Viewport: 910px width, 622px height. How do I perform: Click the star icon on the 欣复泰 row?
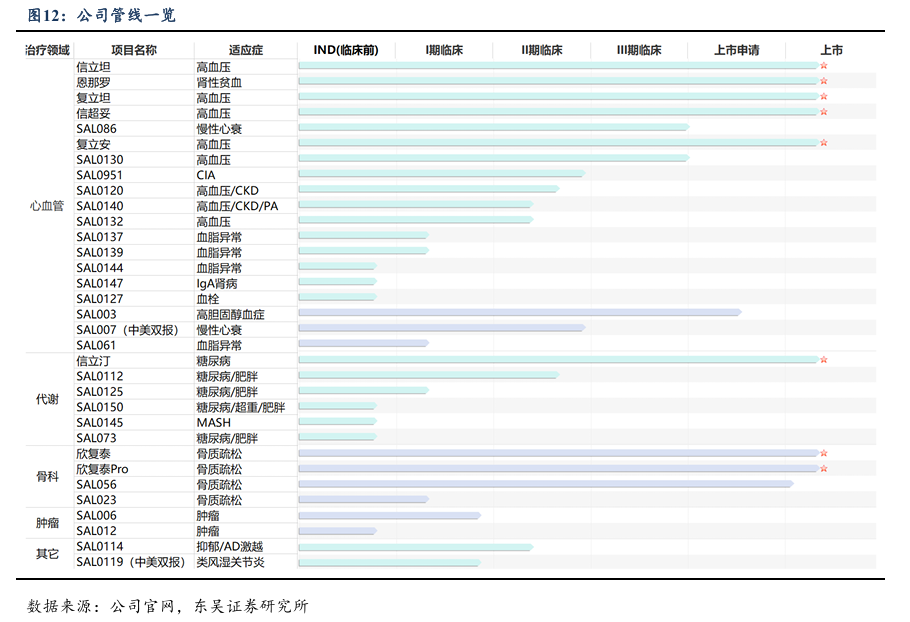[824, 453]
